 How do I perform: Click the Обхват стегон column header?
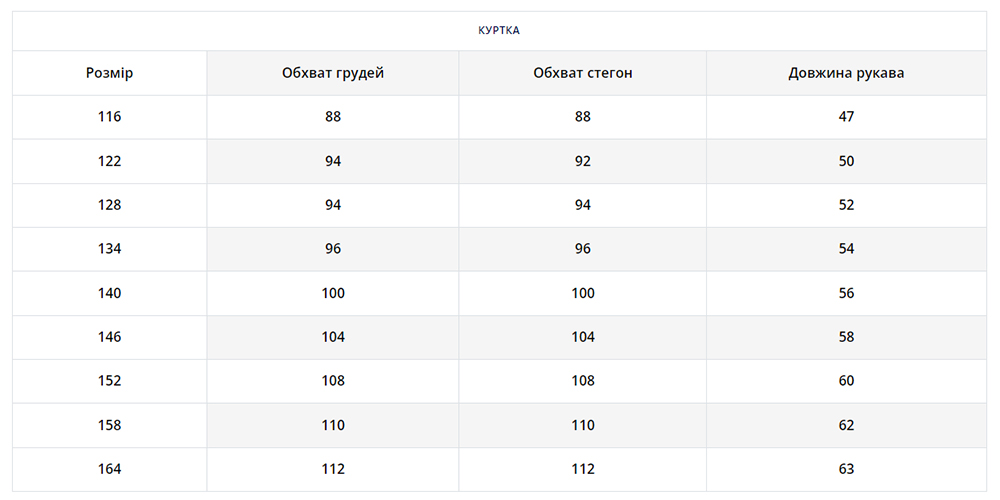583,73
